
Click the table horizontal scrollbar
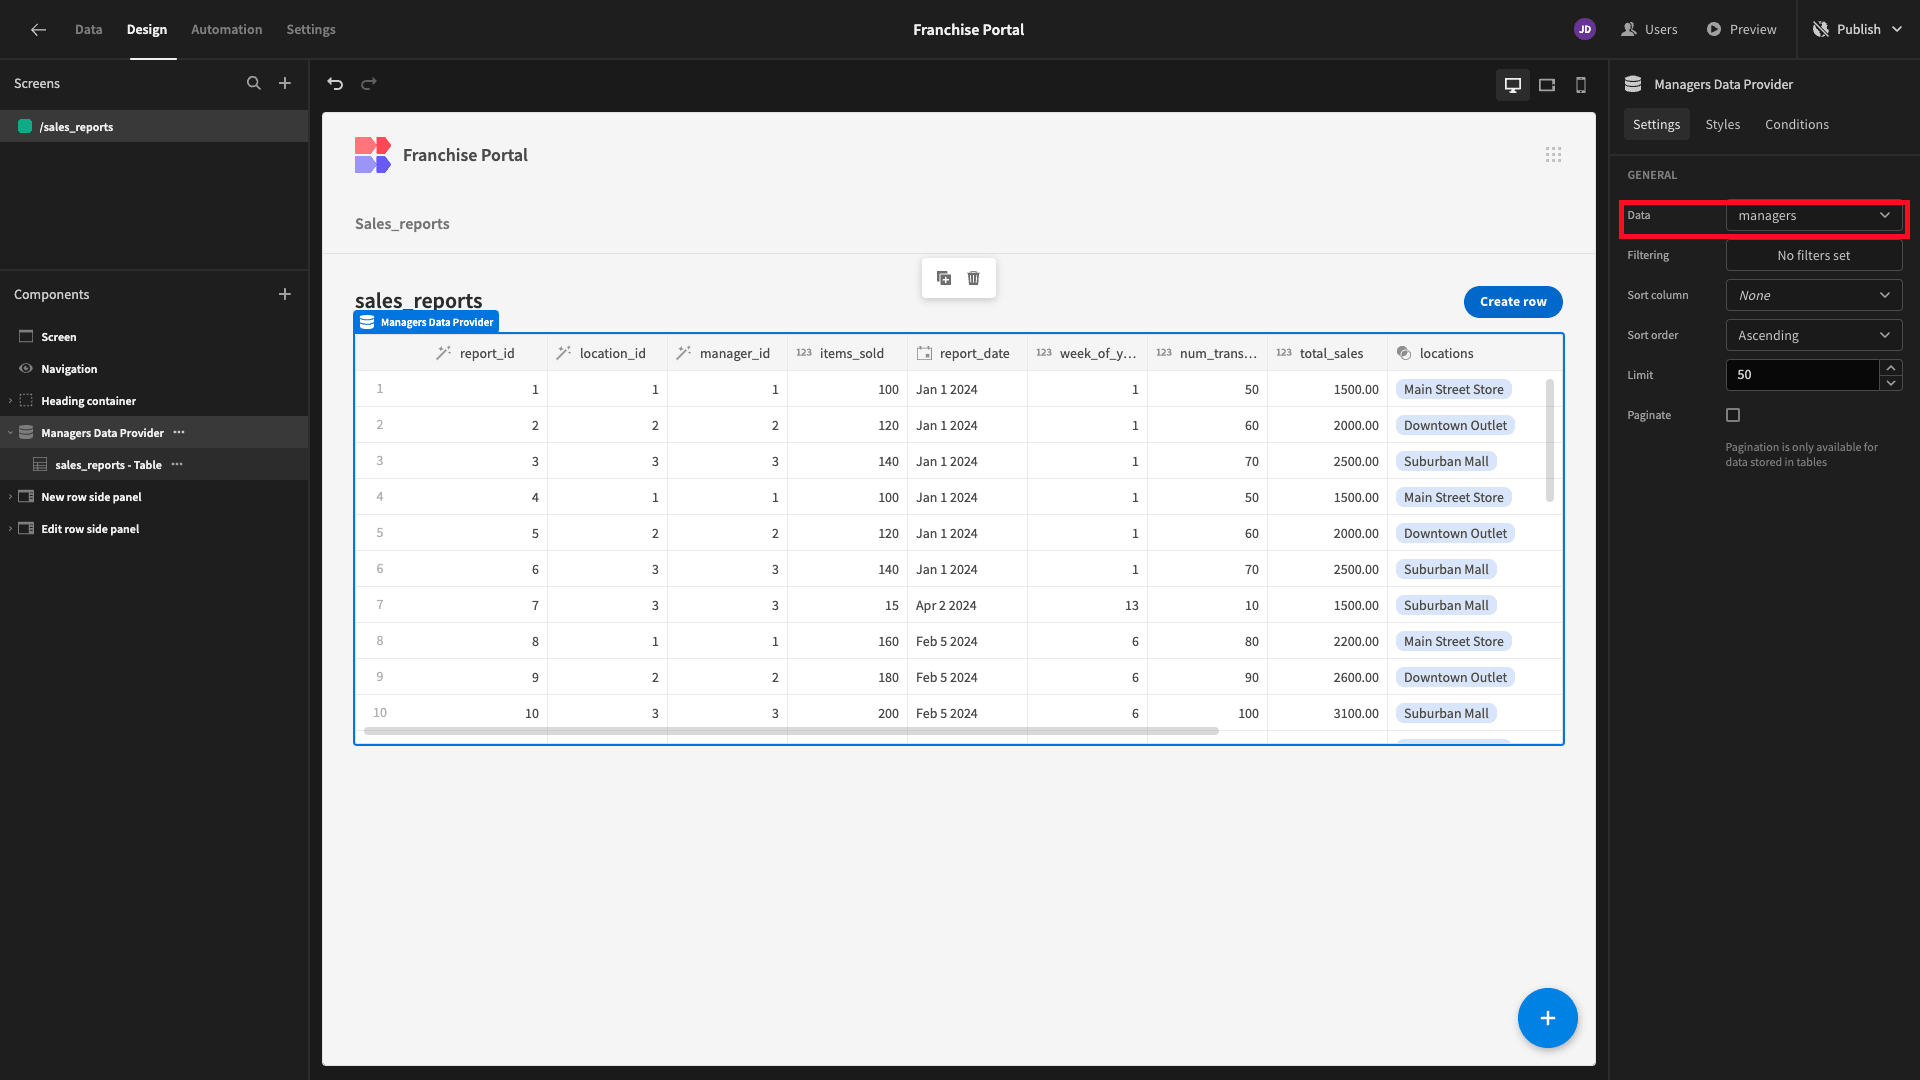point(791,731)
